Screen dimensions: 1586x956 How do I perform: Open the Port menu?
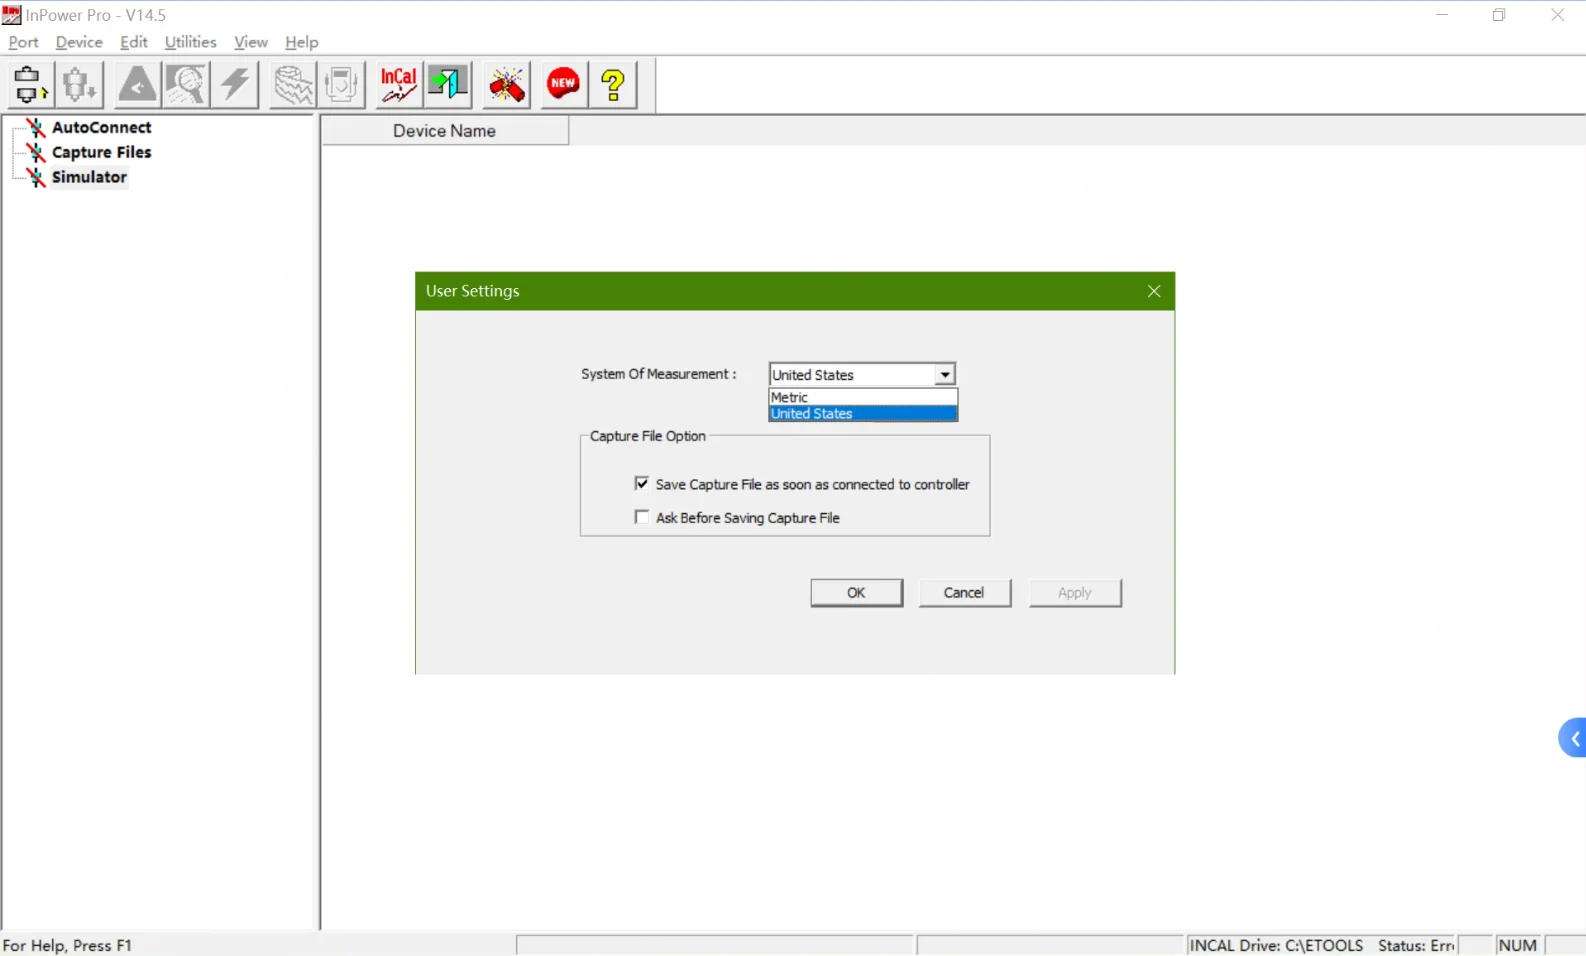click(x=23, y=42)
